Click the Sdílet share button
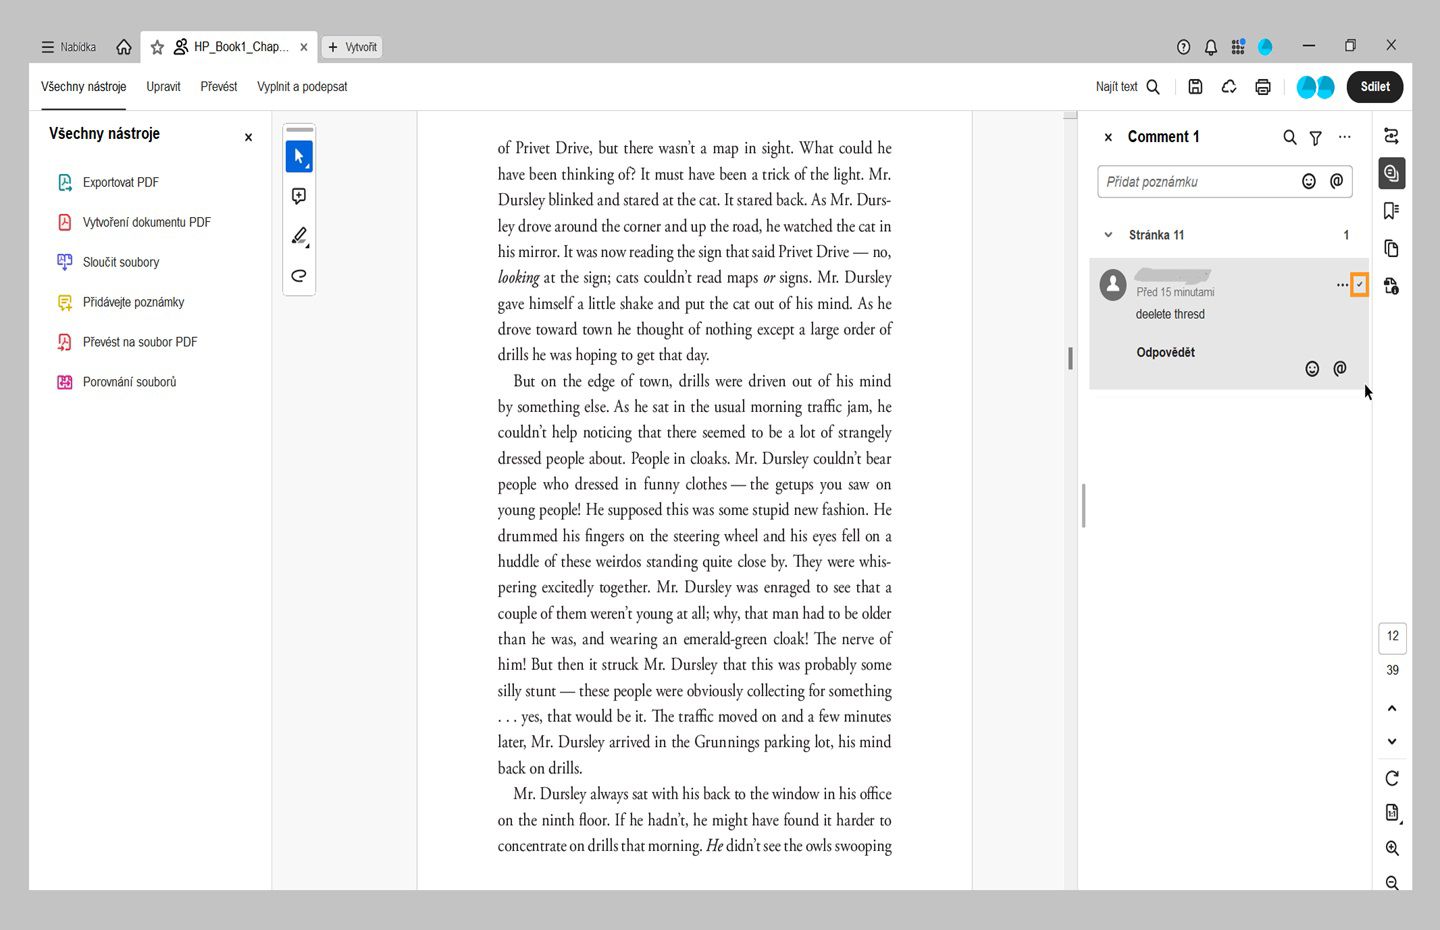 pos(1375,87)
